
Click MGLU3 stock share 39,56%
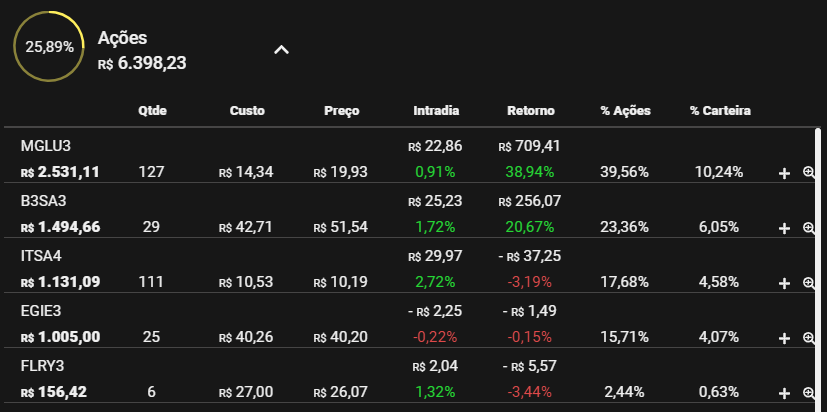[x=624, y=172]
